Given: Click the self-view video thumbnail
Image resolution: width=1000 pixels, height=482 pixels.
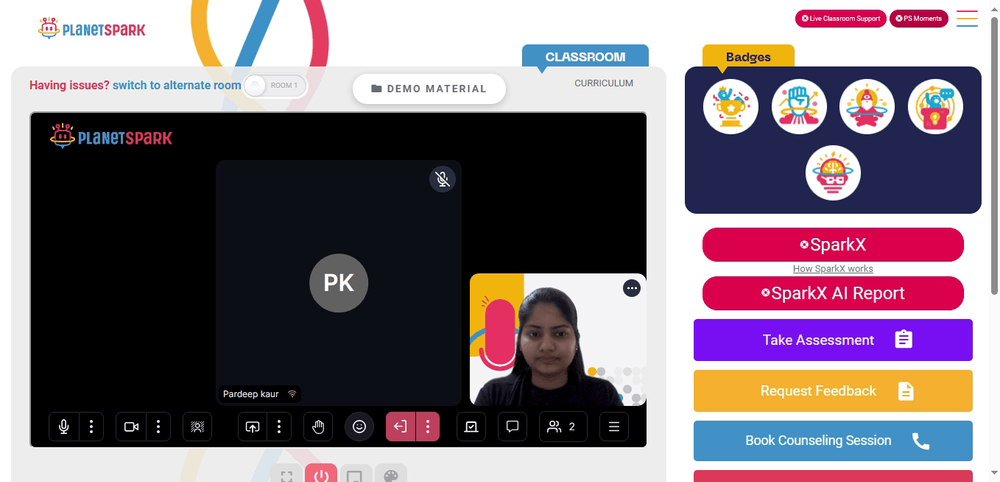Looking at the screenshot, I should click(x=558, y=340).
